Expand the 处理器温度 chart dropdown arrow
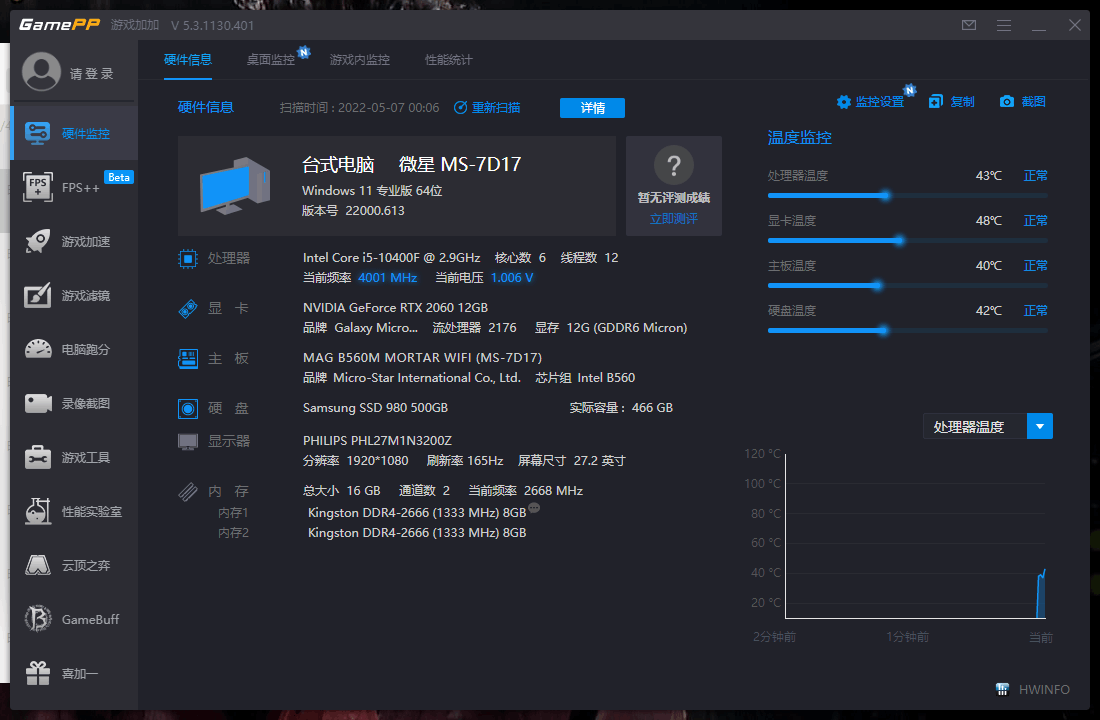Viewport: 1100px width, 720px height. click(x=1040, y=427)
